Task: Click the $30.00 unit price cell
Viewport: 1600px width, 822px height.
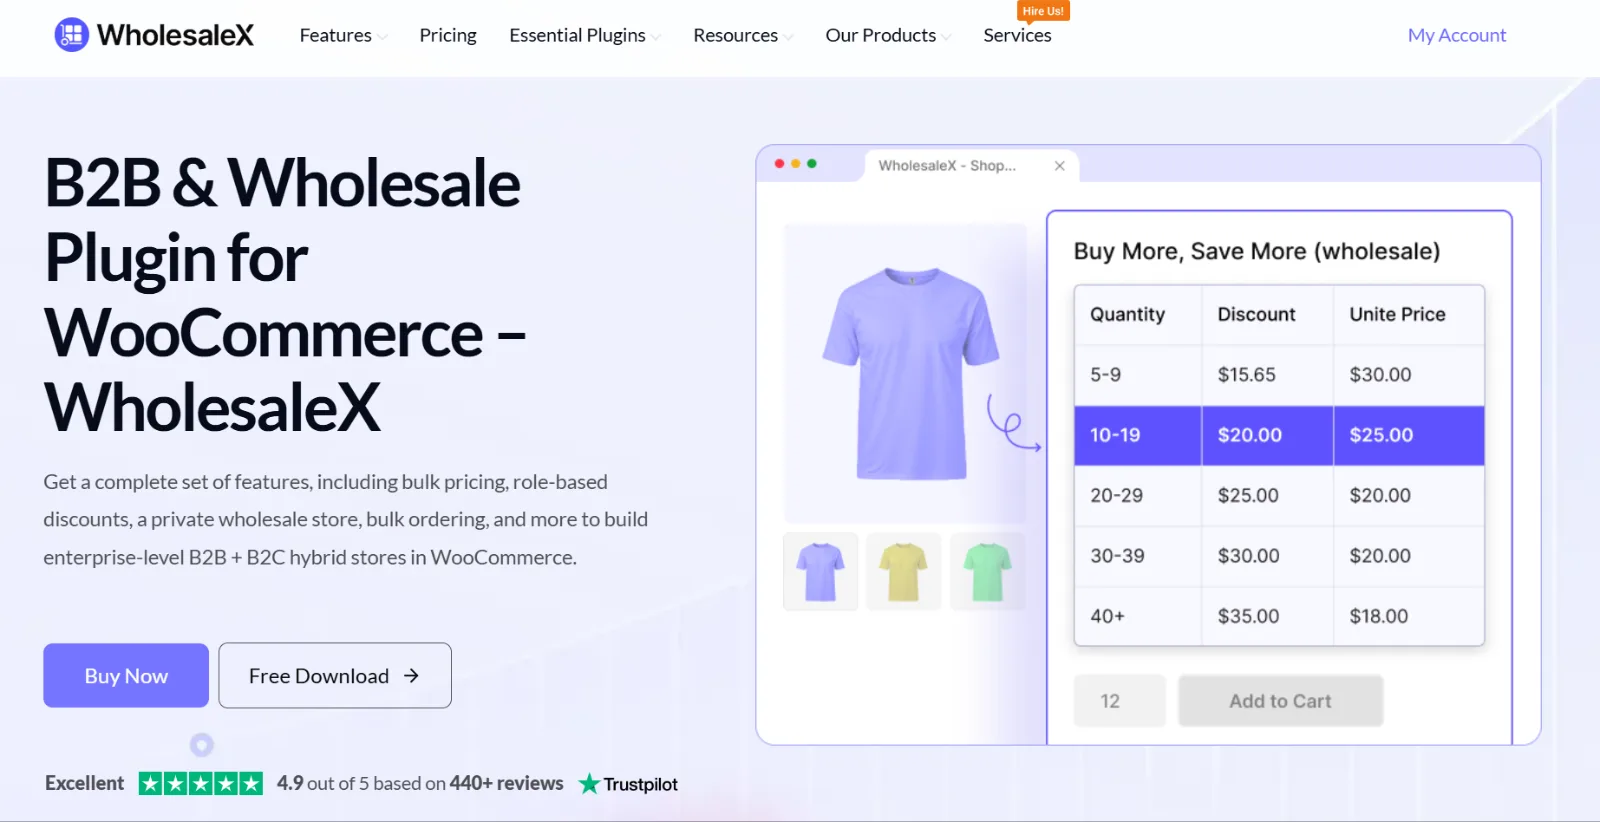Action: (x=1409, y=375)
